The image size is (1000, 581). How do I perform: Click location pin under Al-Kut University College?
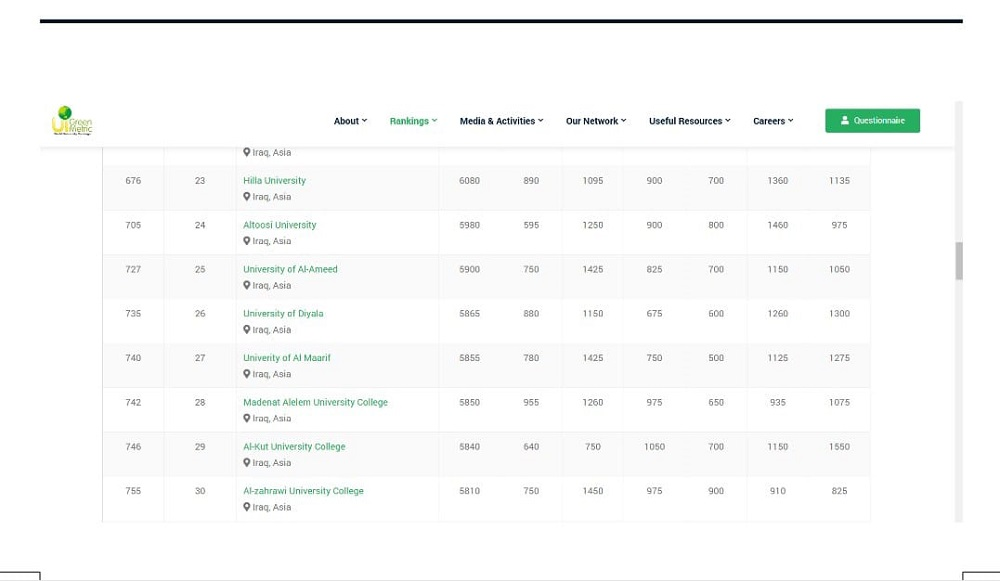pyautogui.click(x=247, y=463)
